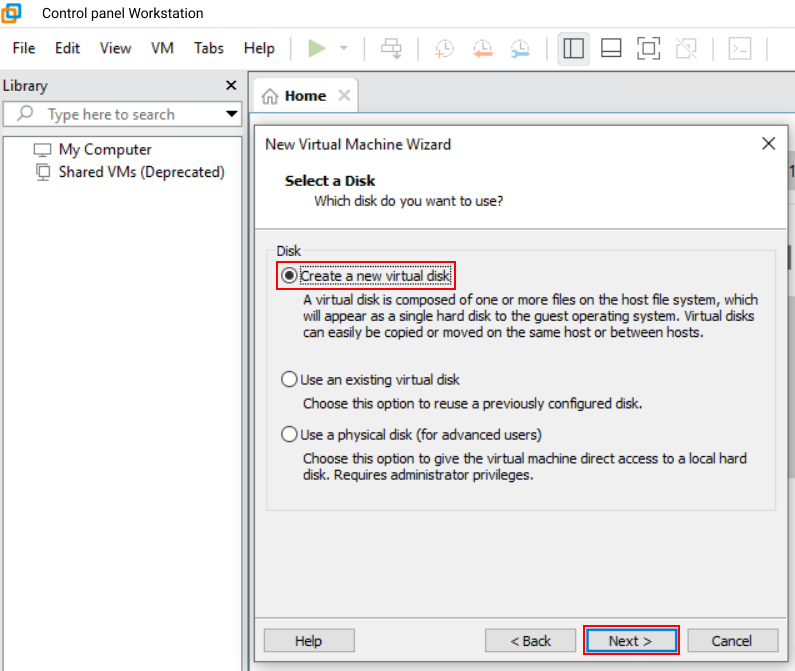Expand the library search dropdown arrow
This screenshot has height=671, width=795.
point(231,114)
